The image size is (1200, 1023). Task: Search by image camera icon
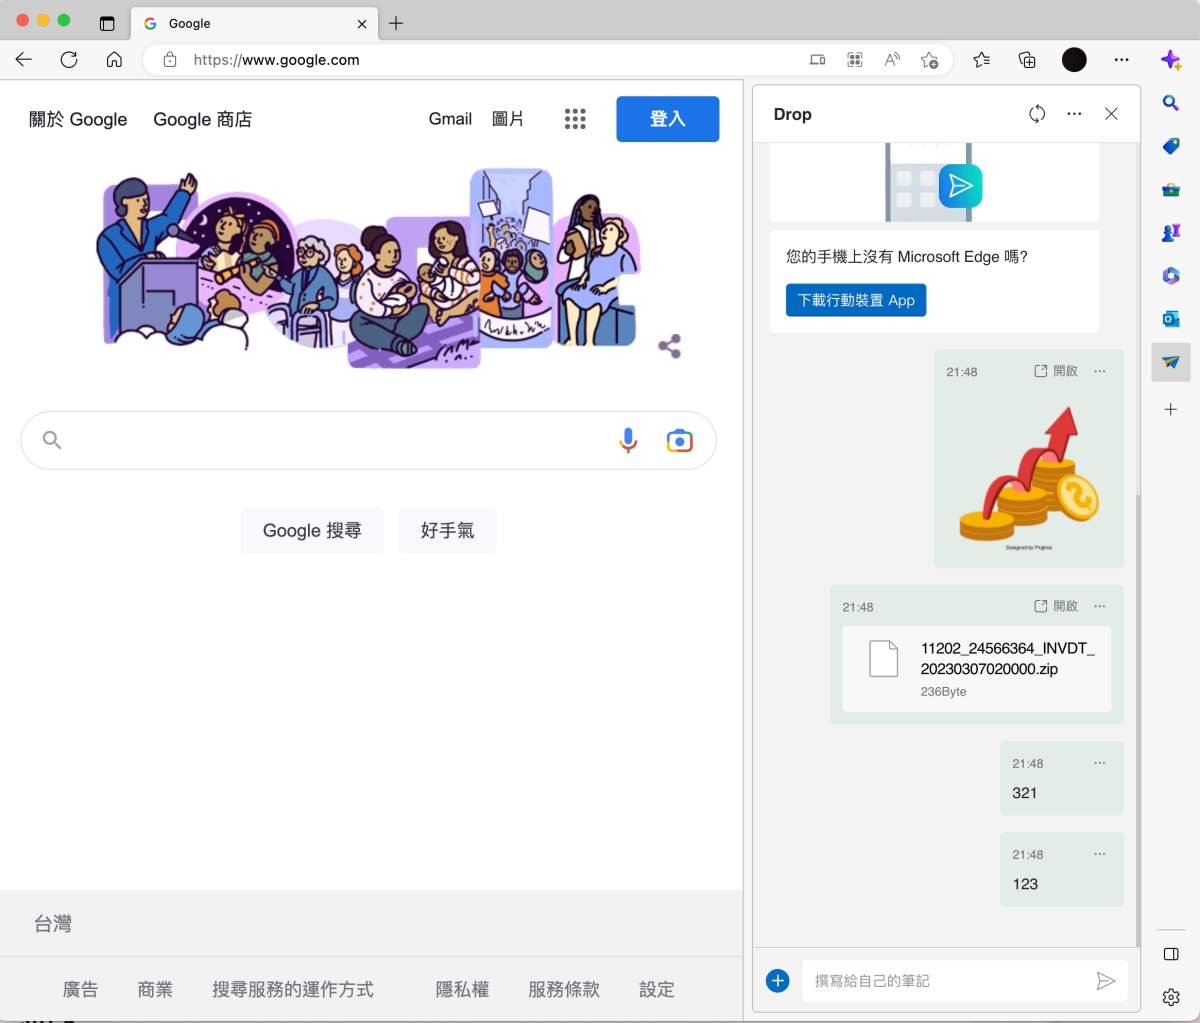click(x=679, y=440)
